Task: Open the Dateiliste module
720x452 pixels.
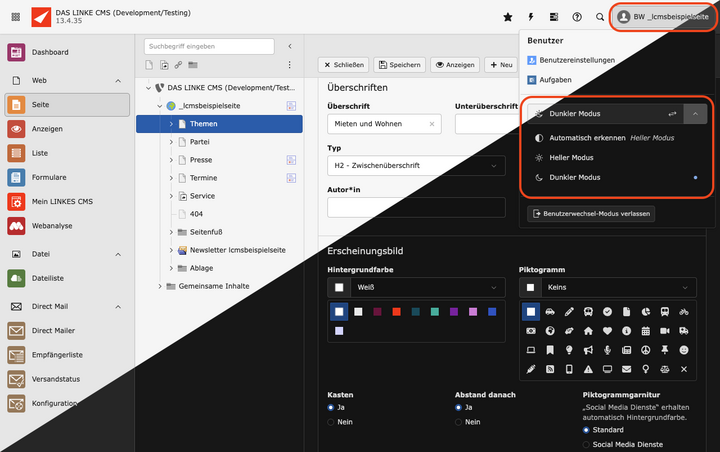Action: (x=67, y=278)
